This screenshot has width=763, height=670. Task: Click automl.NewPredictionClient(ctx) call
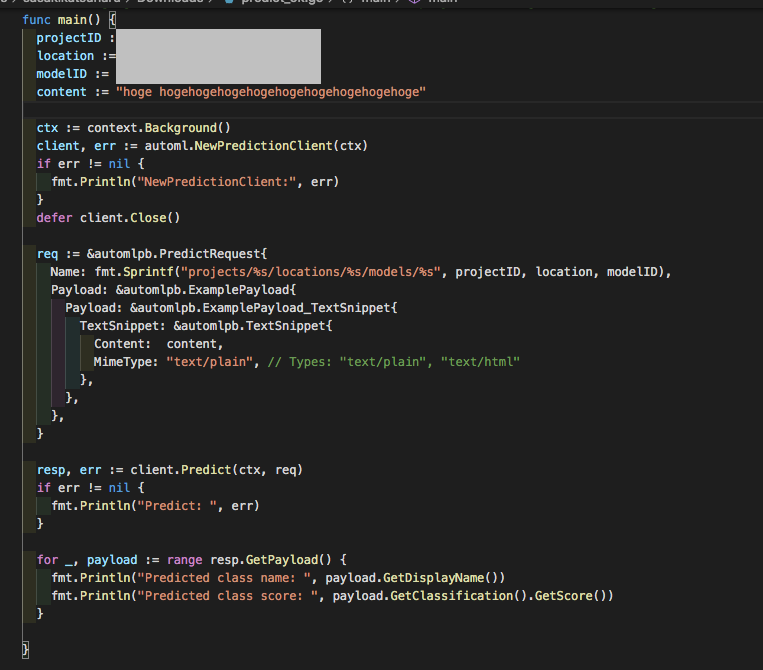pyautogui.click(x=256, y=146)
